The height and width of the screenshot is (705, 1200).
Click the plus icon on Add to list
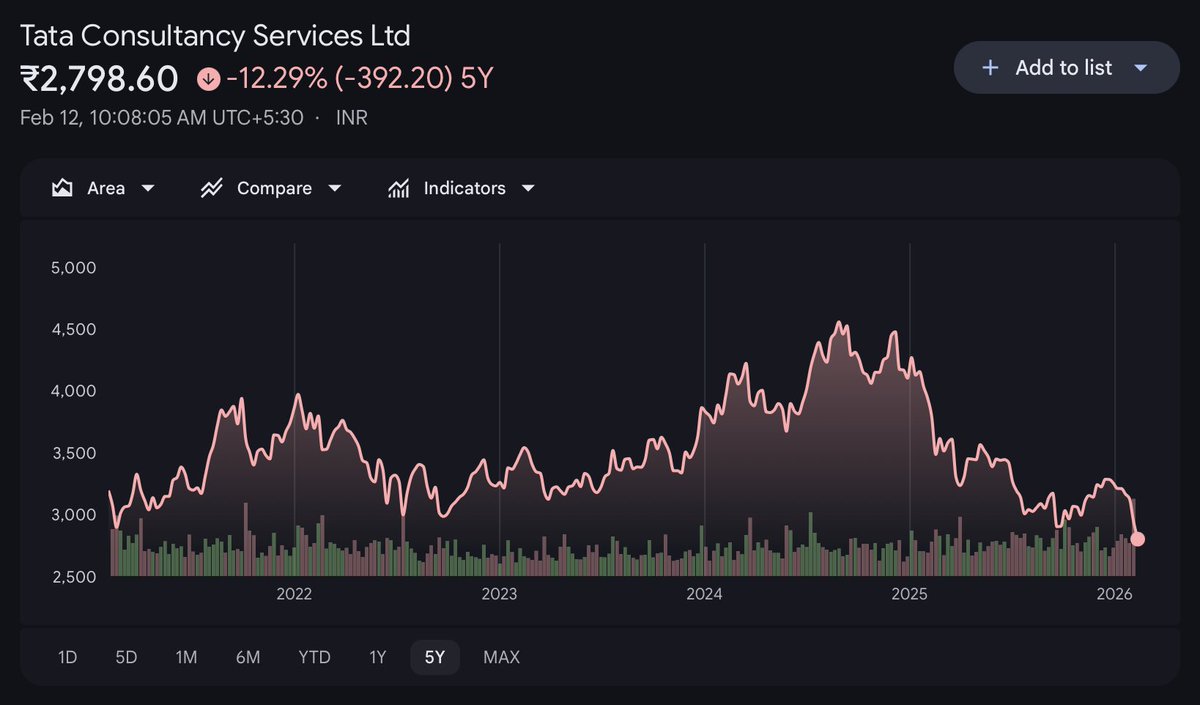989,67
